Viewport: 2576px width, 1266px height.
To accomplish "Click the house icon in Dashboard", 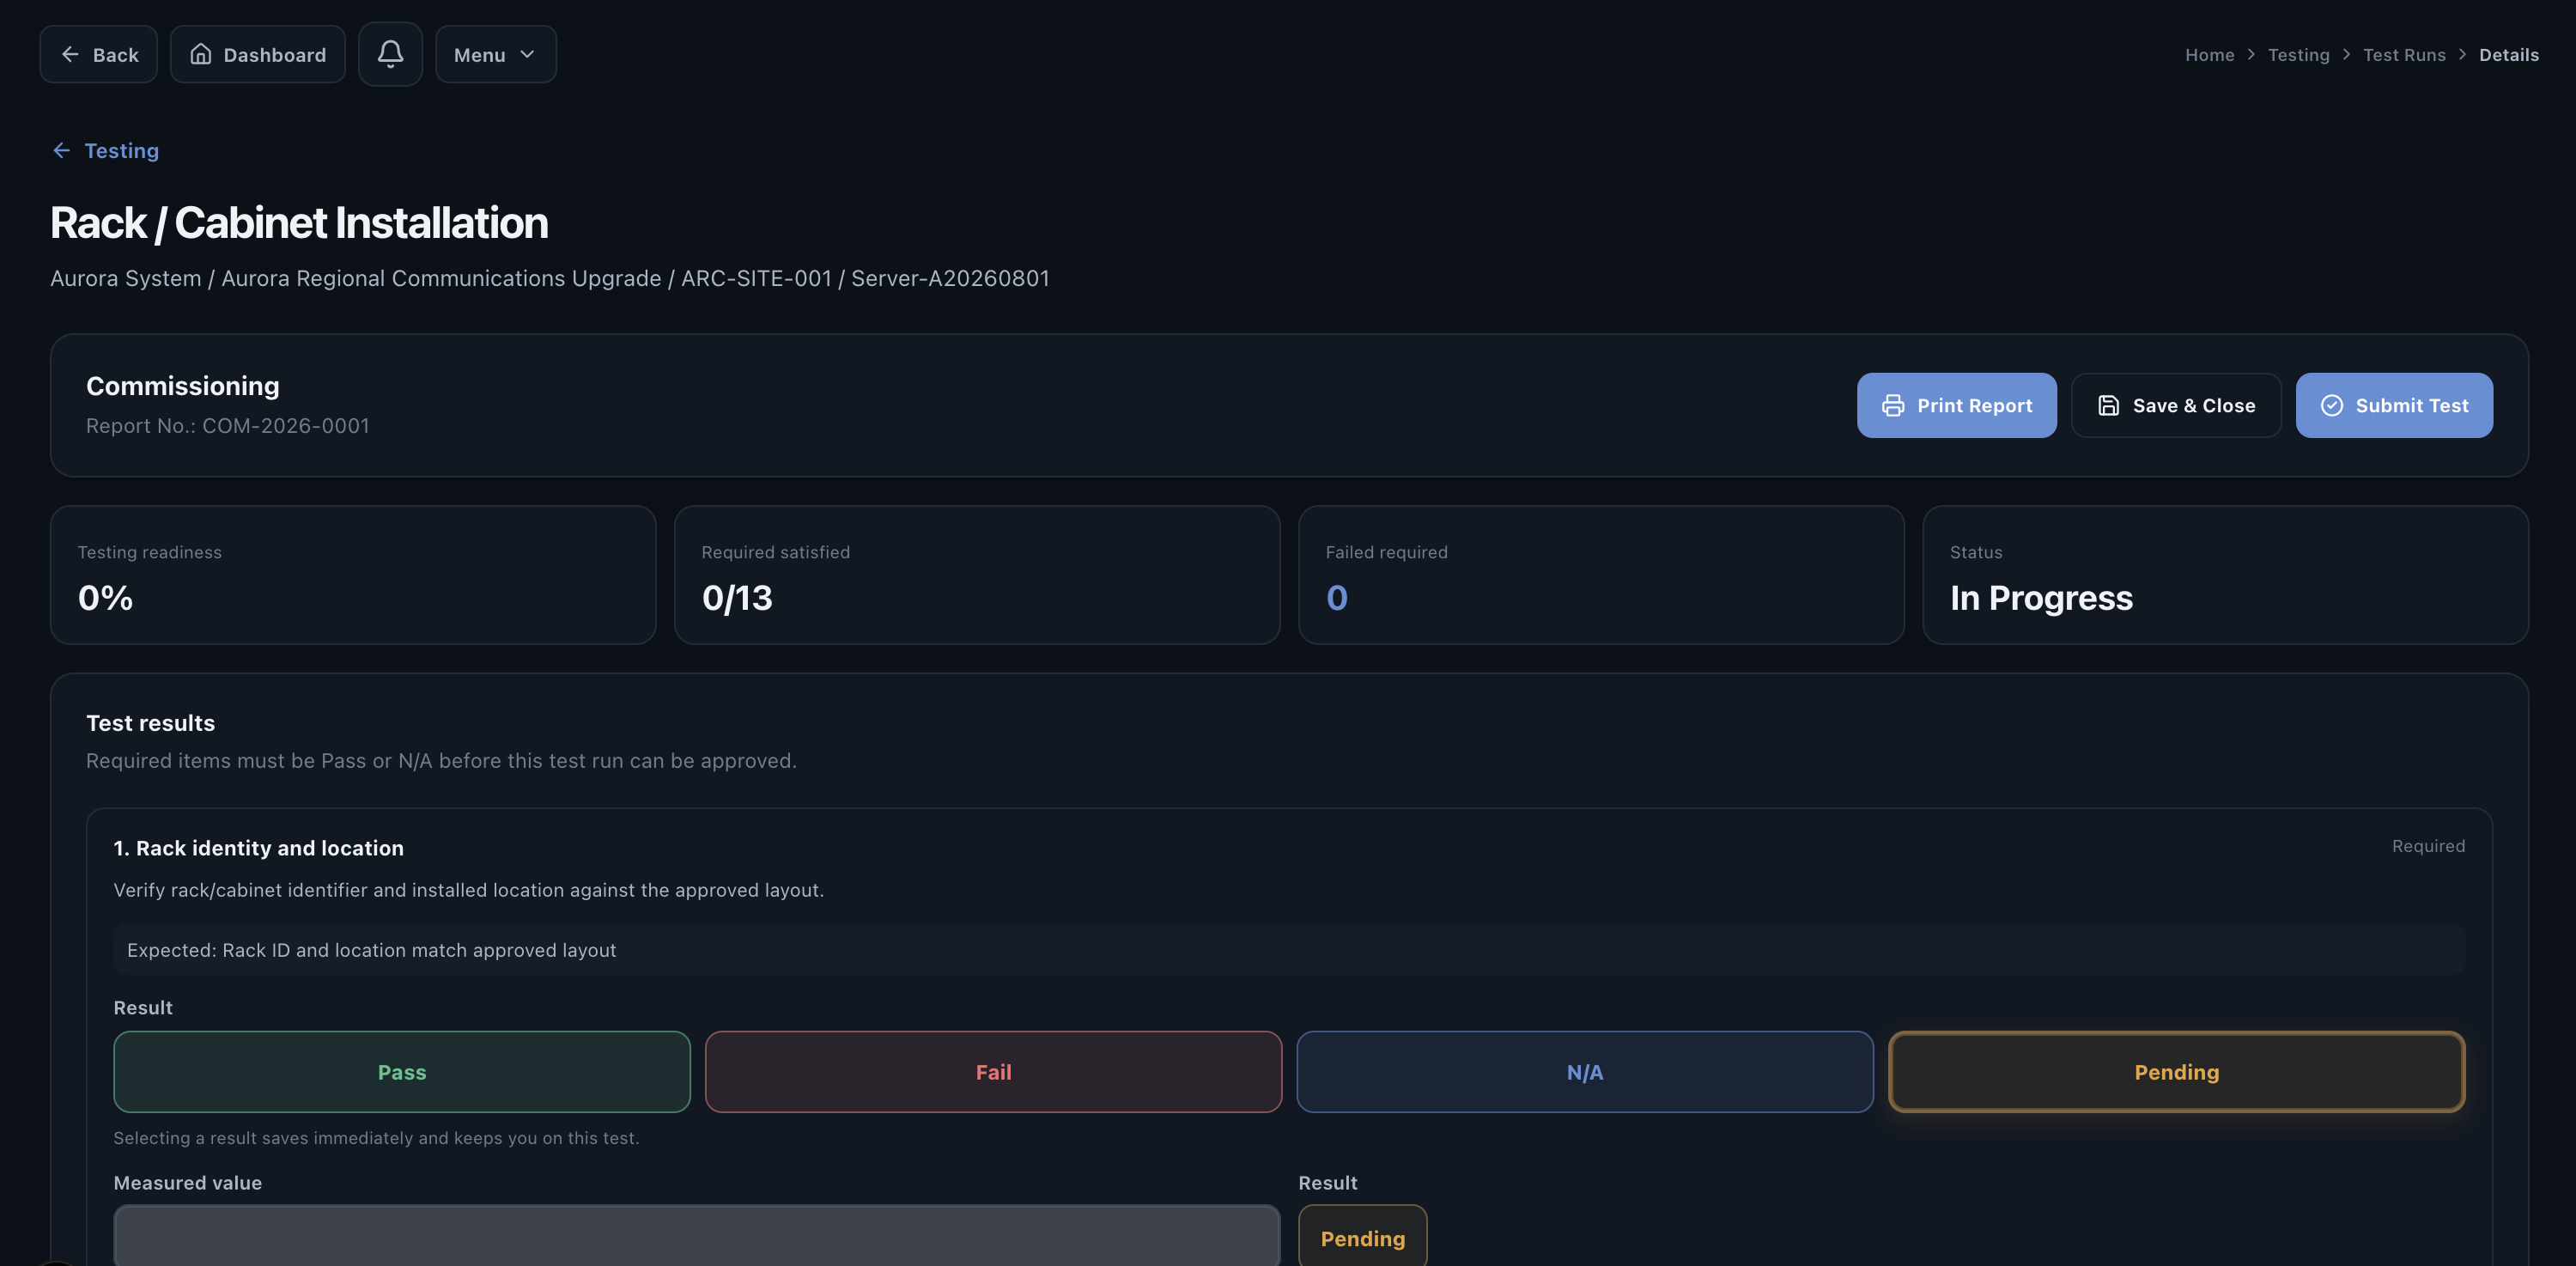I will pyautogui.click(x=201, y=54).
